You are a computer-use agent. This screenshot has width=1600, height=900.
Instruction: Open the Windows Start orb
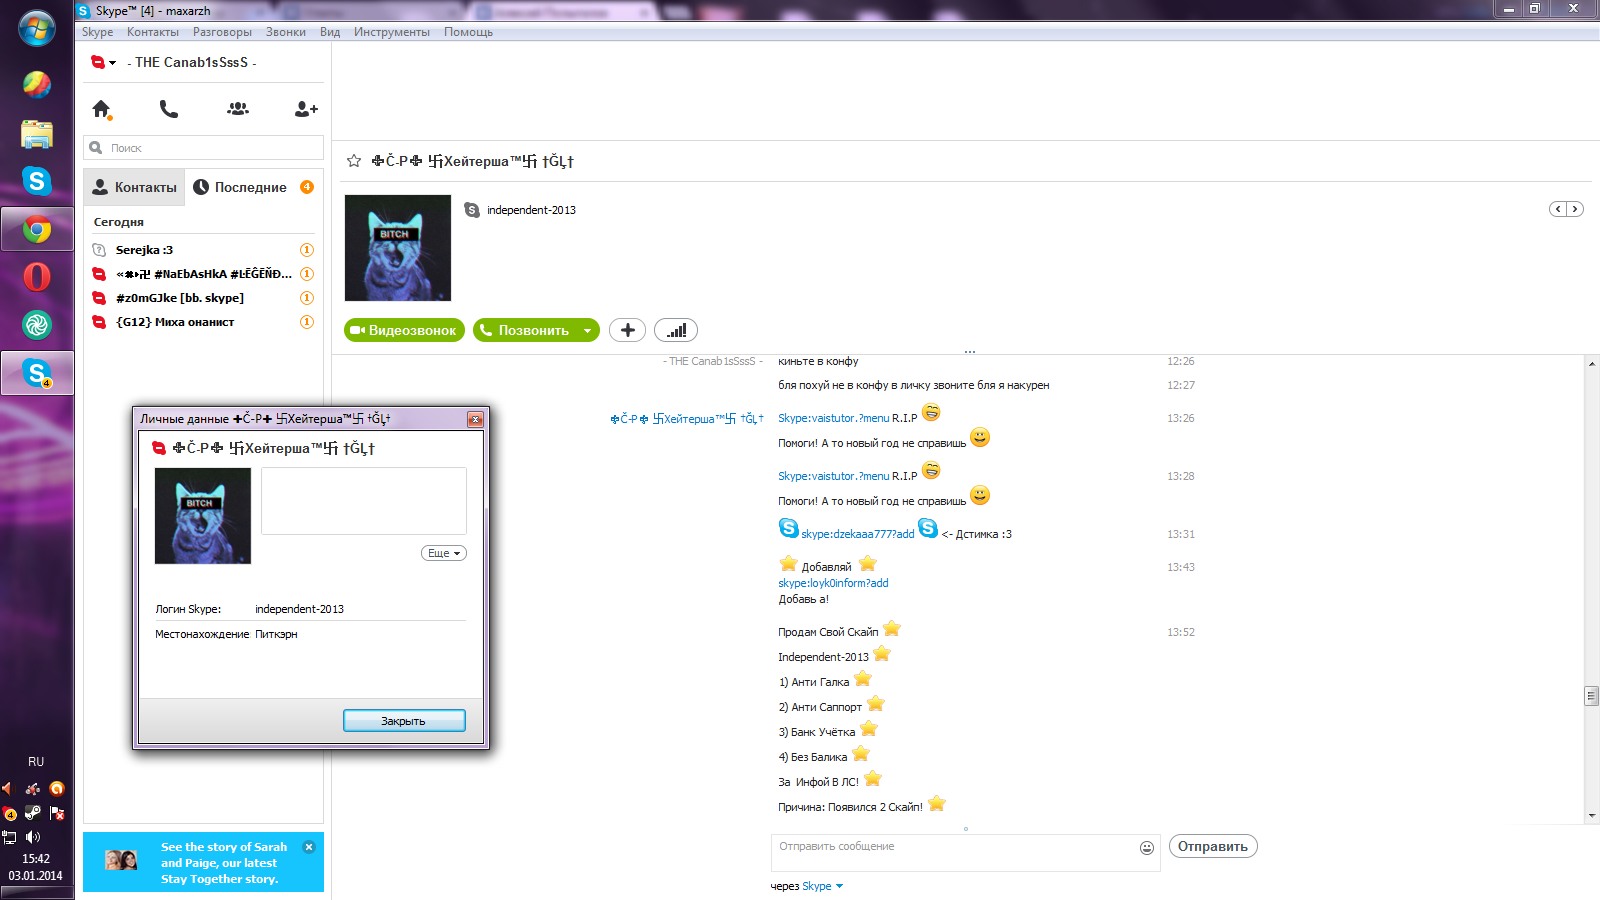pos(37,29)
